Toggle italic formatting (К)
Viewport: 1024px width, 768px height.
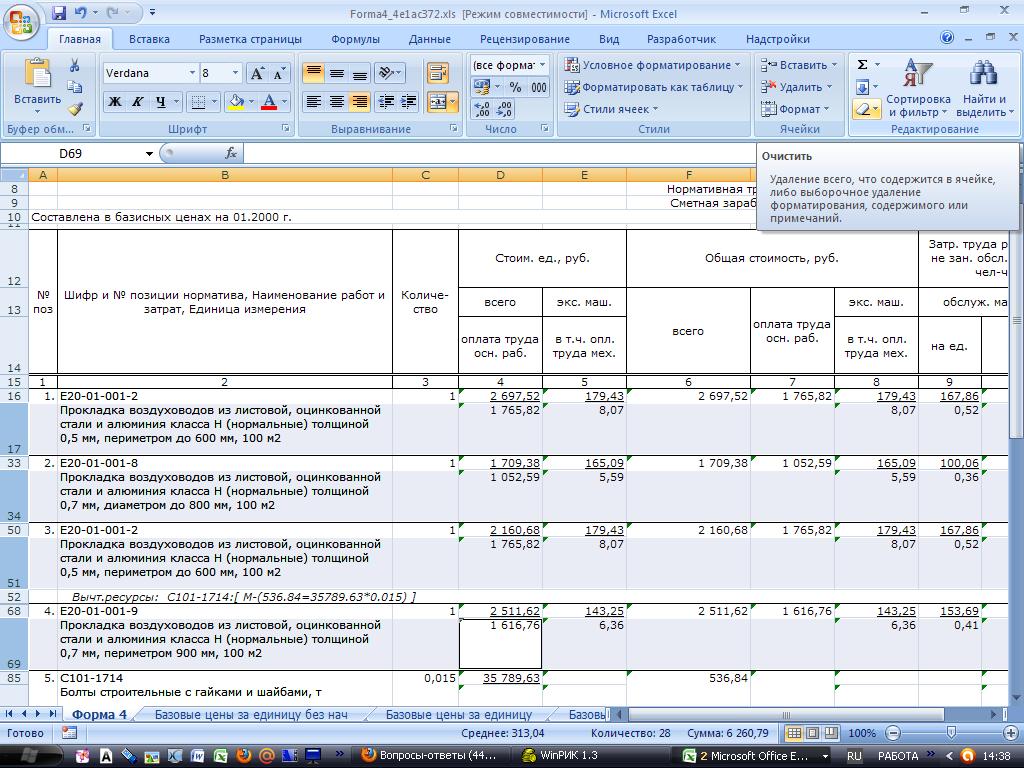(x=138, y=102)
